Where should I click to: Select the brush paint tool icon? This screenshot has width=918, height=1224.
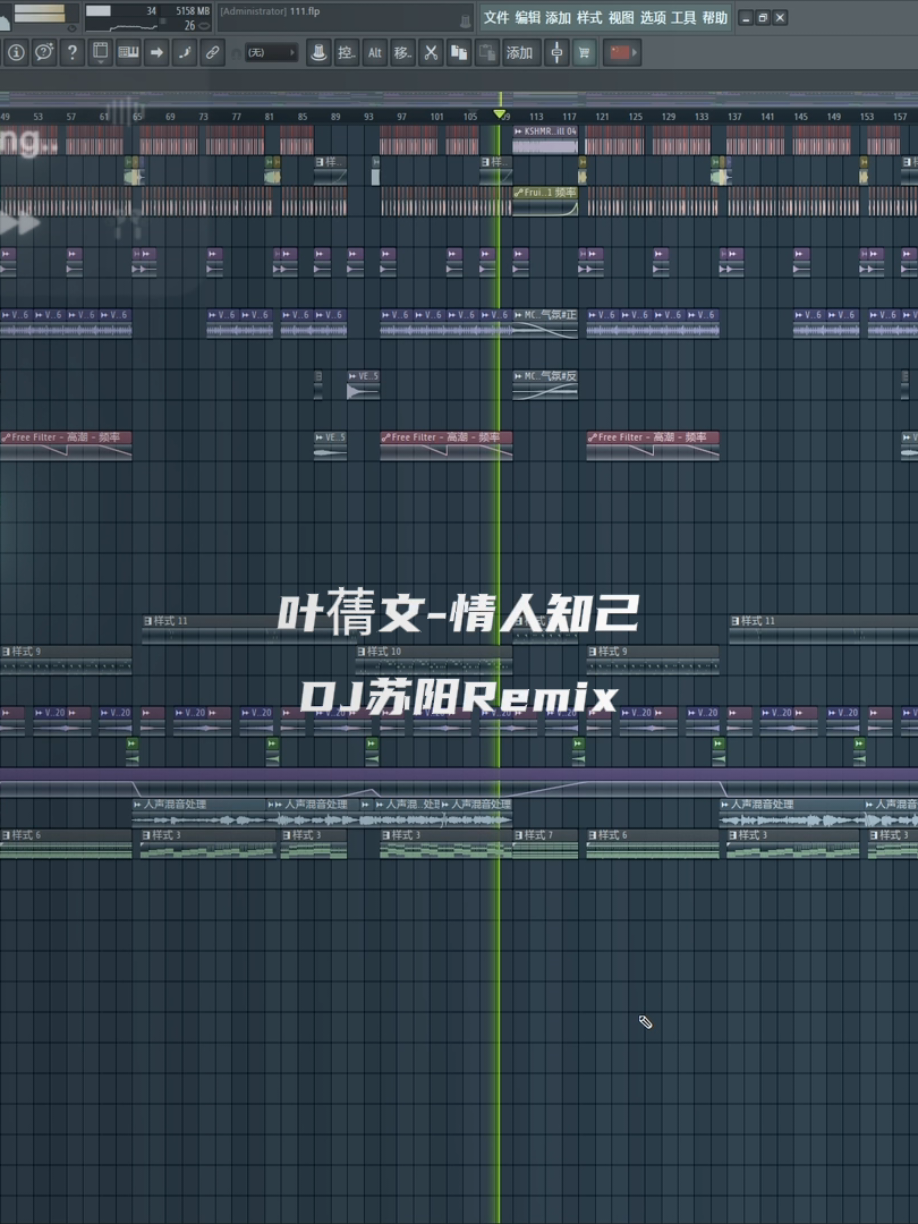pyautogui.click(x=184, y=53)
